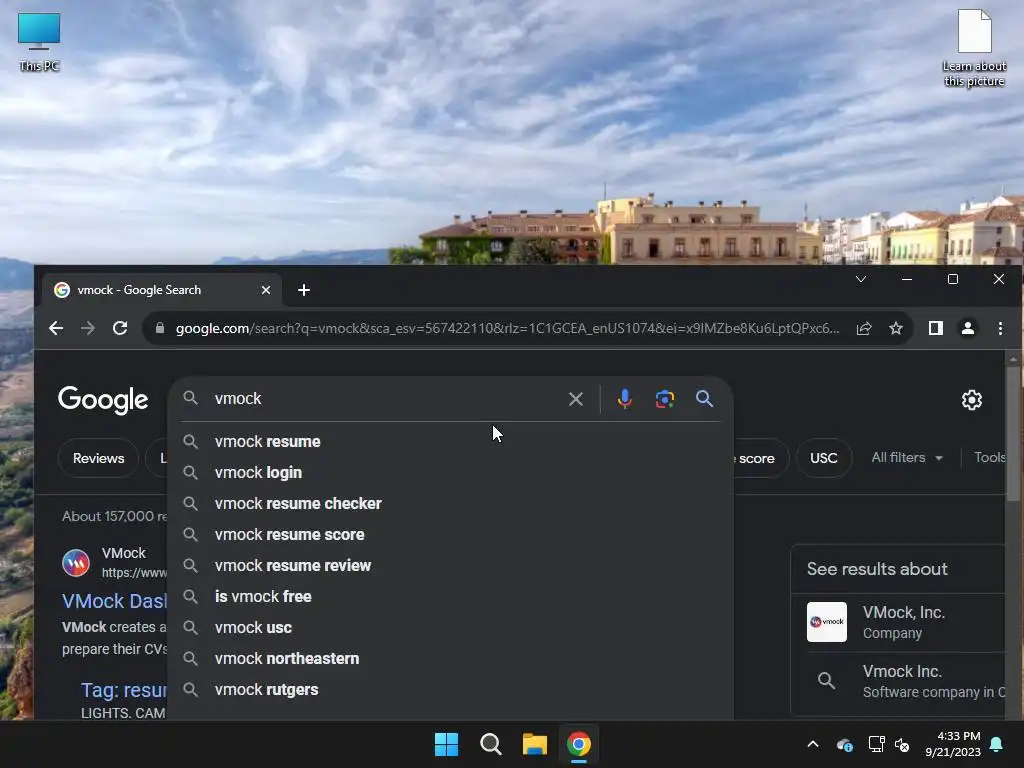The height and width of the screenshot is (768, 1024).
Task: Click the Chrome forward arrow button
Action: coord(88,328)
